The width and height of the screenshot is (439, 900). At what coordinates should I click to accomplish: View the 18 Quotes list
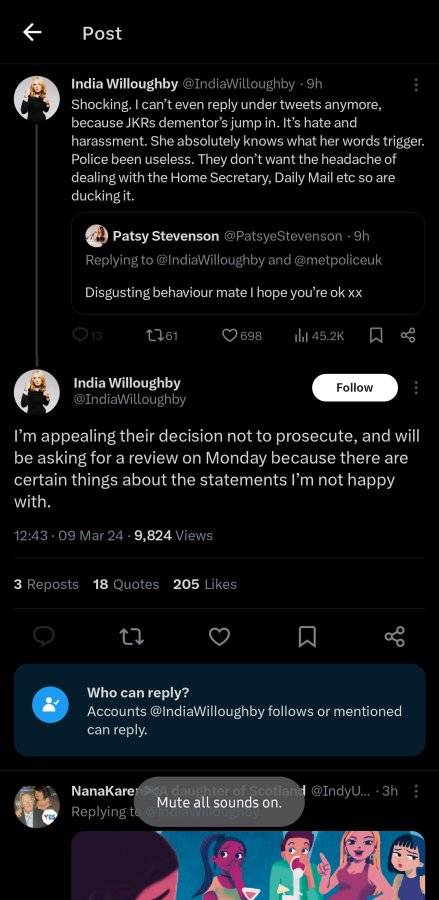pyautogui.click(x=126, y=584)
